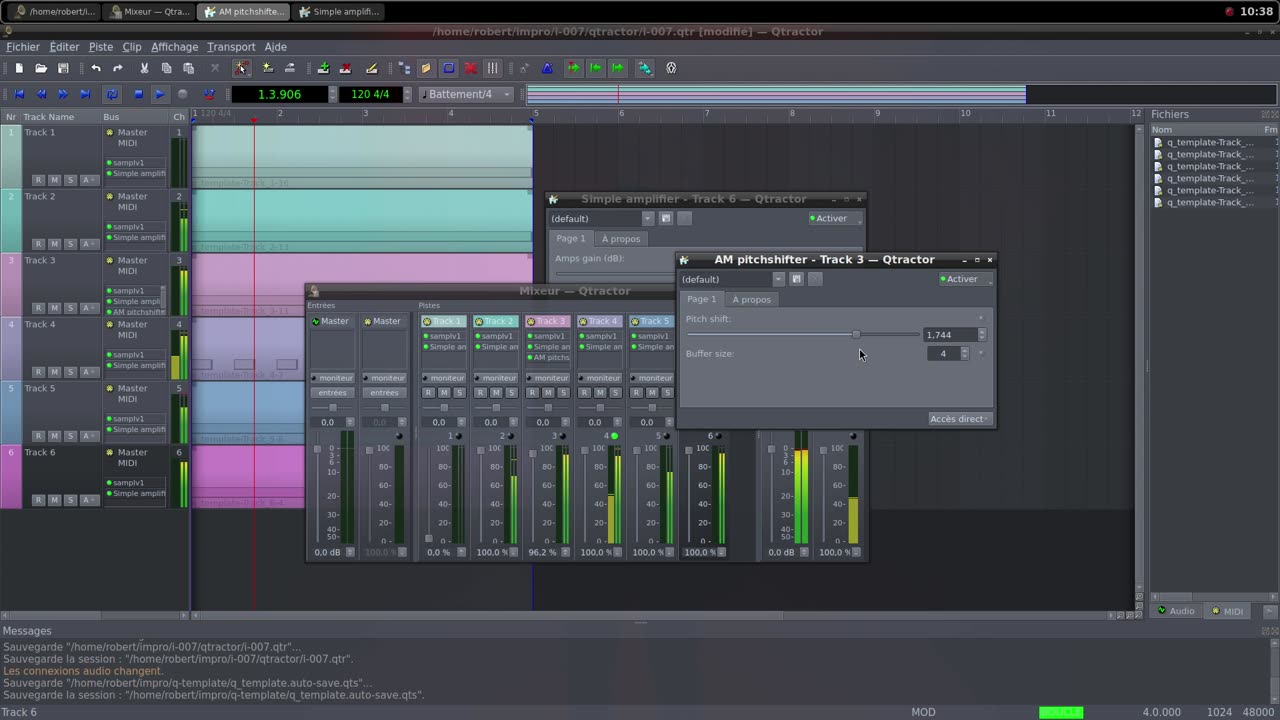This screenshot has width=1280, height=720.
Task: Open the Battement/4 snap dropdown
Action: coord(466,94)
